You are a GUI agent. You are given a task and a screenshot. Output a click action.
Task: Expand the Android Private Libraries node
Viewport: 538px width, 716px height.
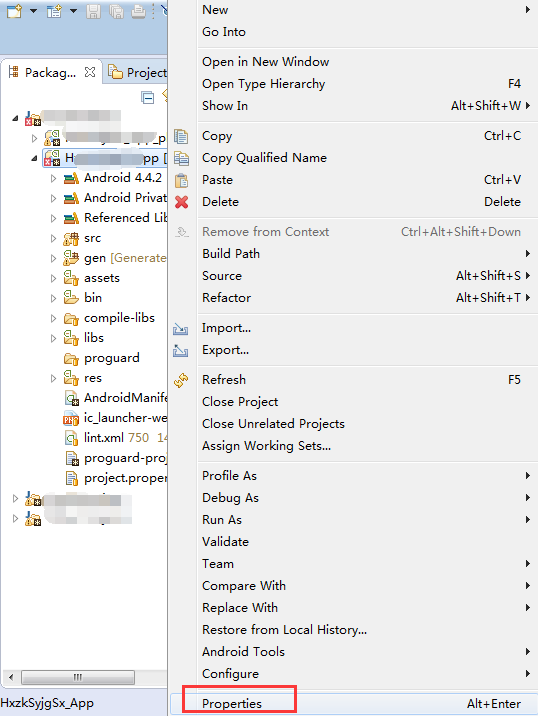click(53, 198)
